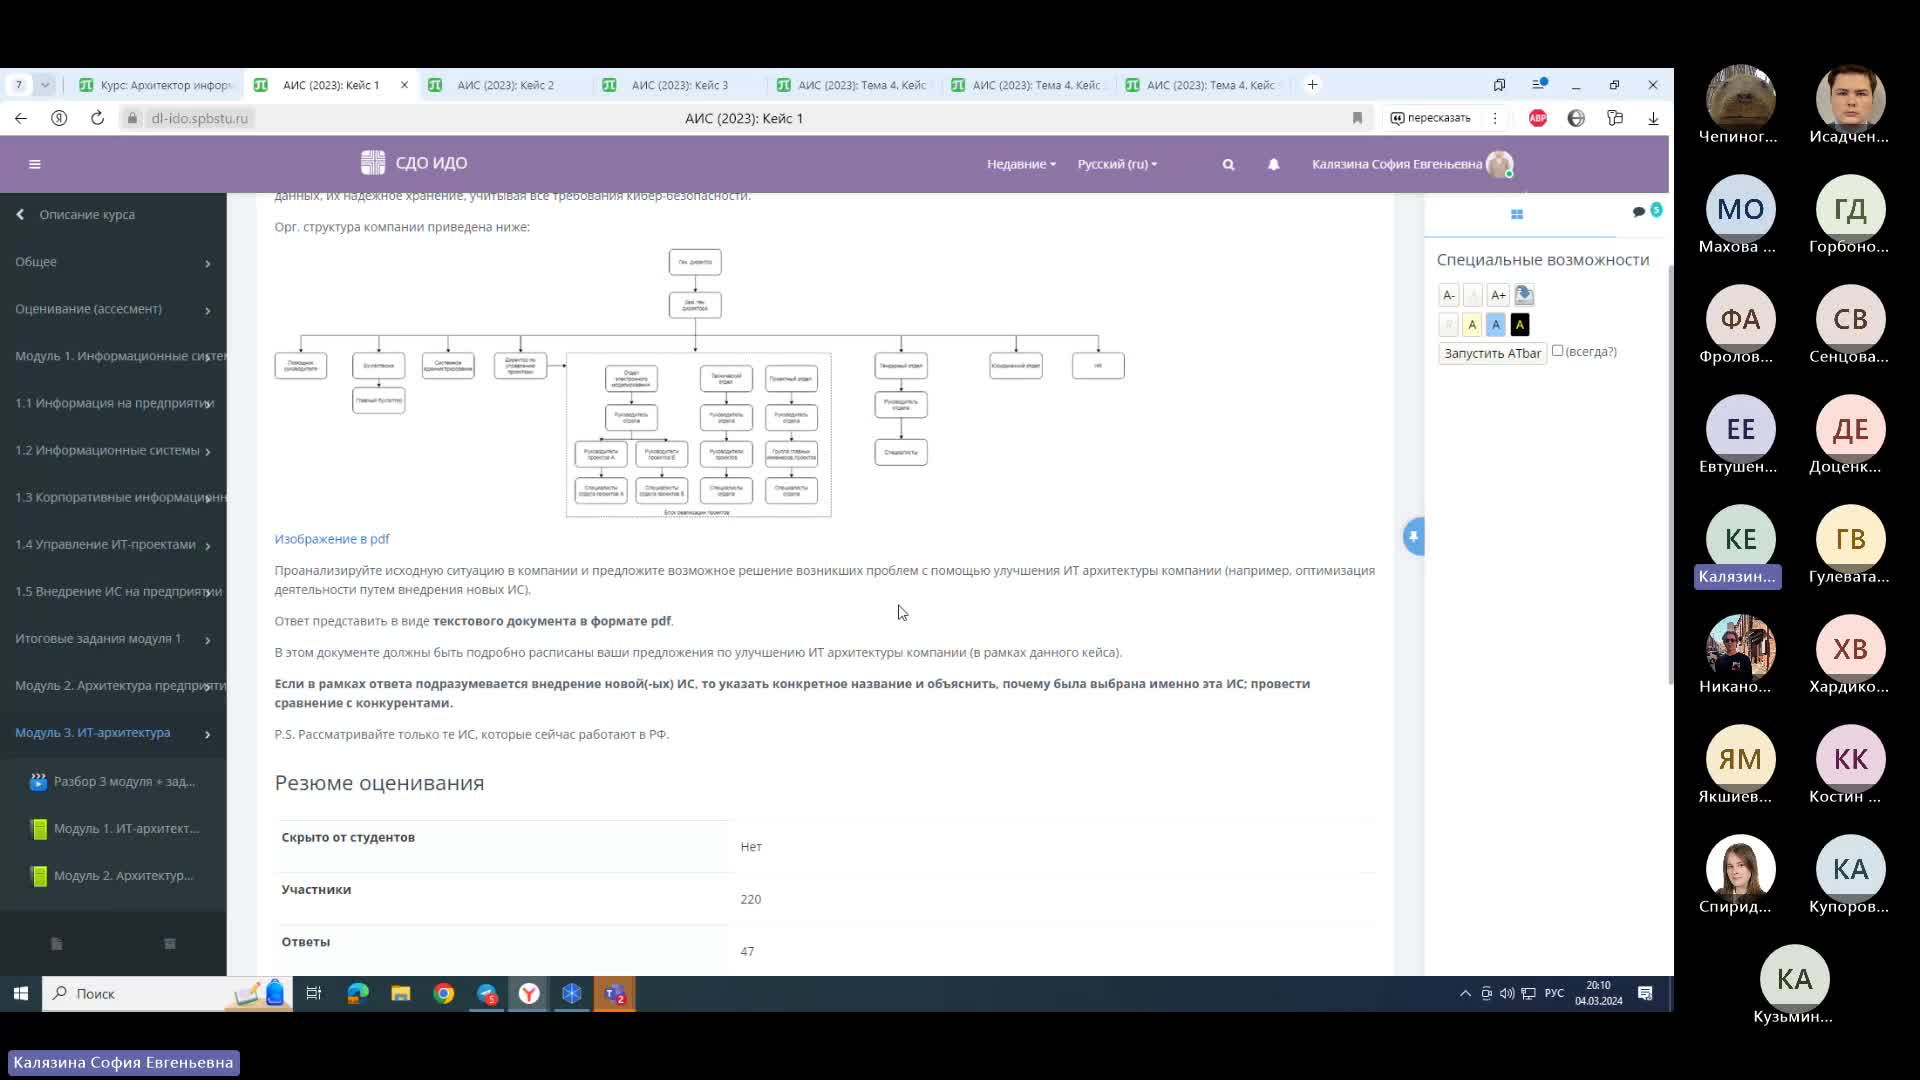1920x1080 pixels.
Task: Open new browser tab with plus
Action: (1312, 85)
